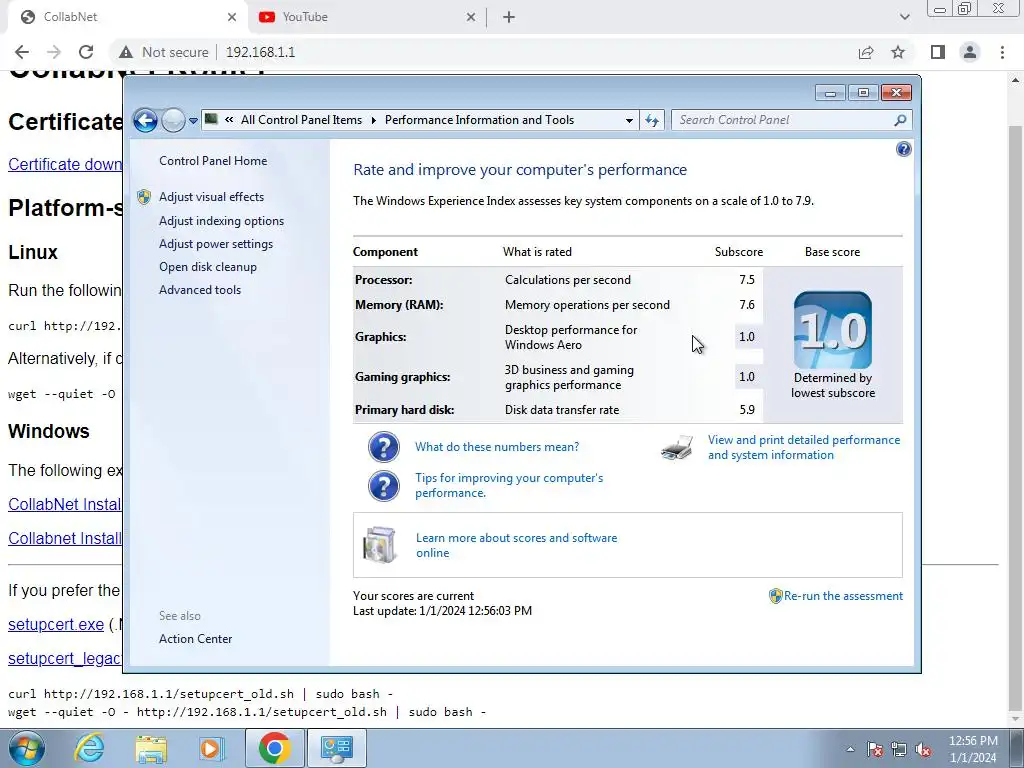The height and width of the screenshot is (768, 1024).
Task: Open Windows Explorer folder on taskbar
Action: click(151, 749)
